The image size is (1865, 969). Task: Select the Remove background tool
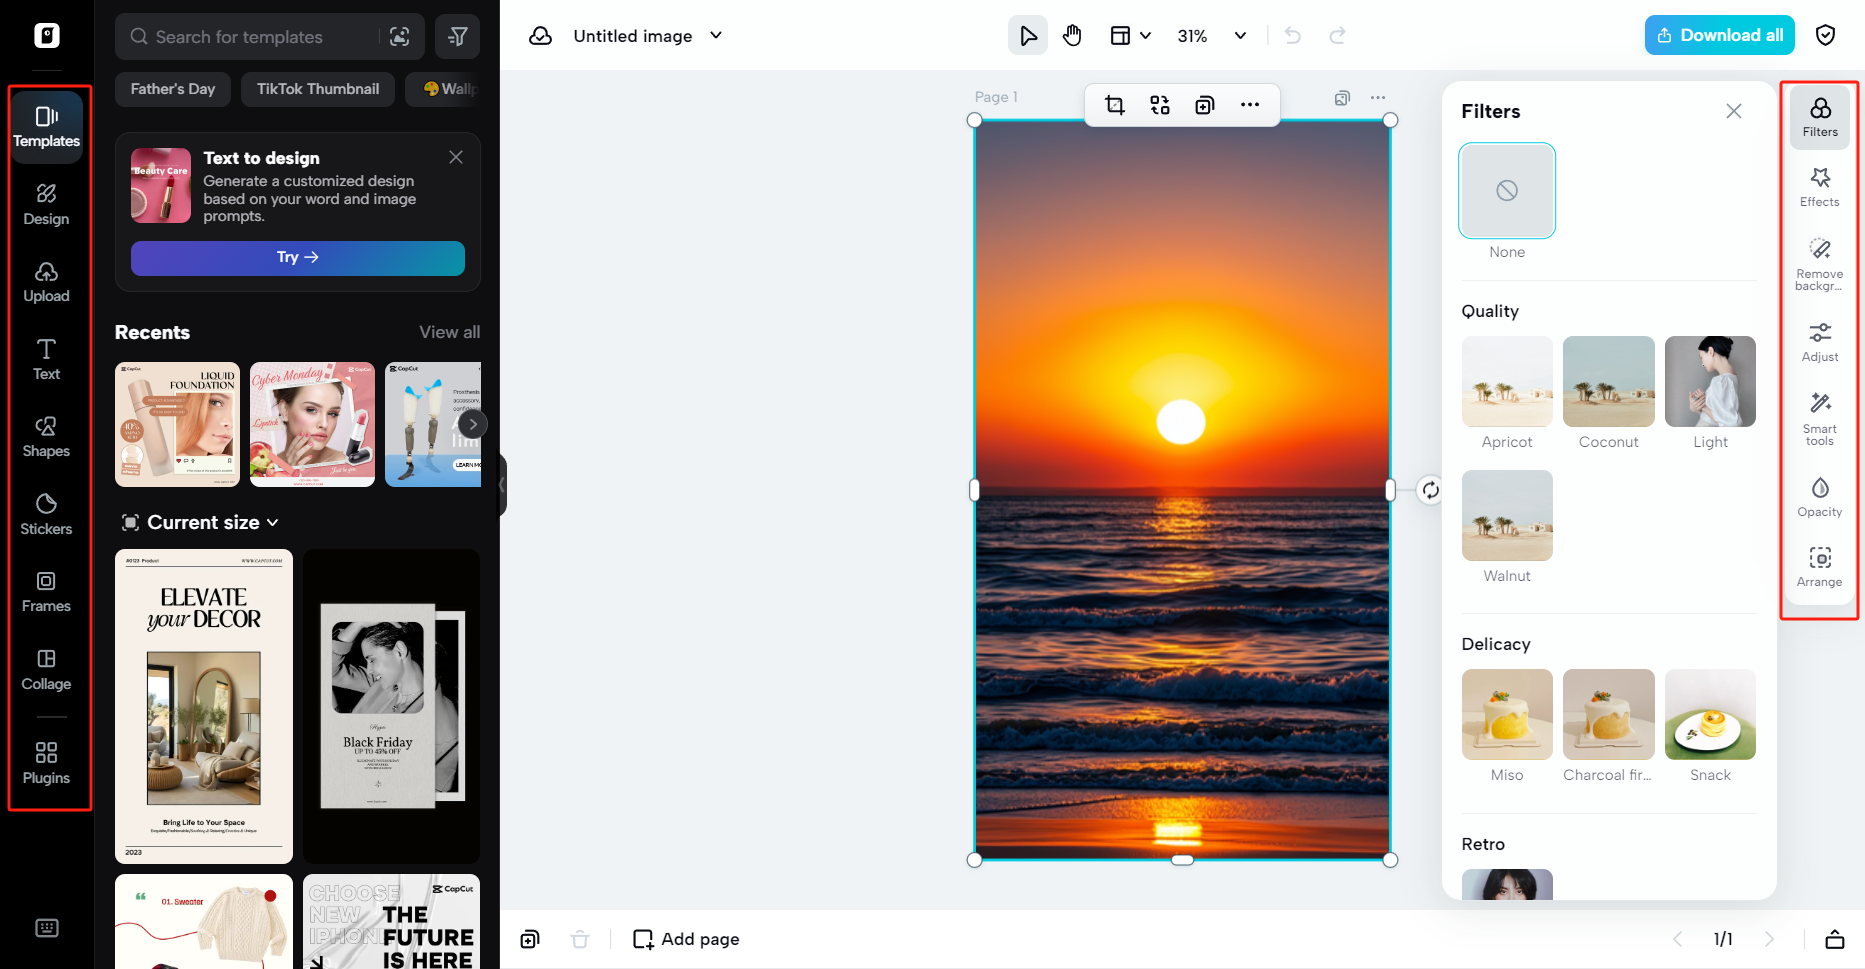tap(1819, 263)
